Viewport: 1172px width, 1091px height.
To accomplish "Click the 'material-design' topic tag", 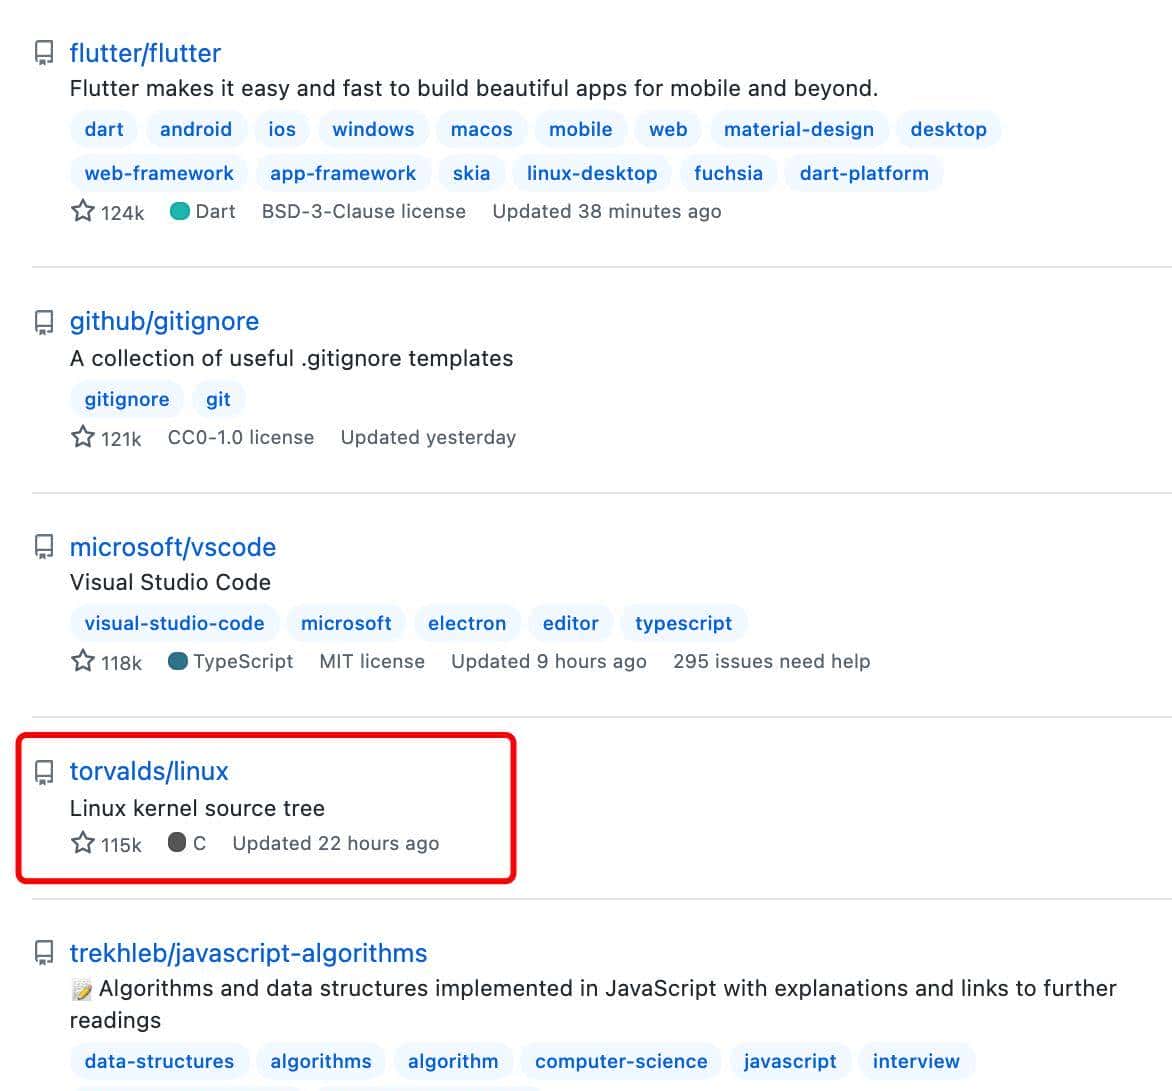I will [x=799, y=129].
